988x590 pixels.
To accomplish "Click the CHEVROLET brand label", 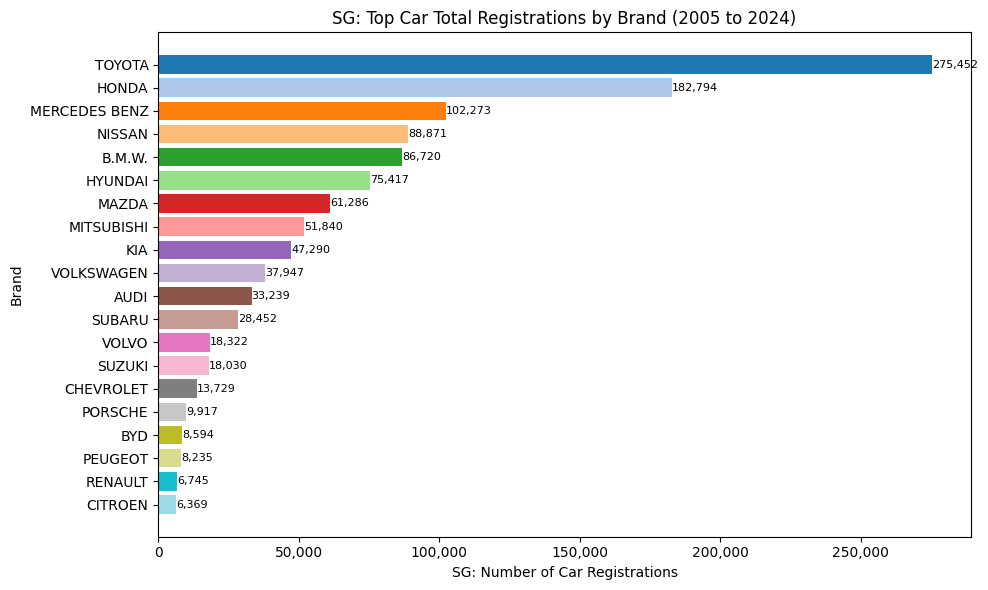I will [106, 389].
